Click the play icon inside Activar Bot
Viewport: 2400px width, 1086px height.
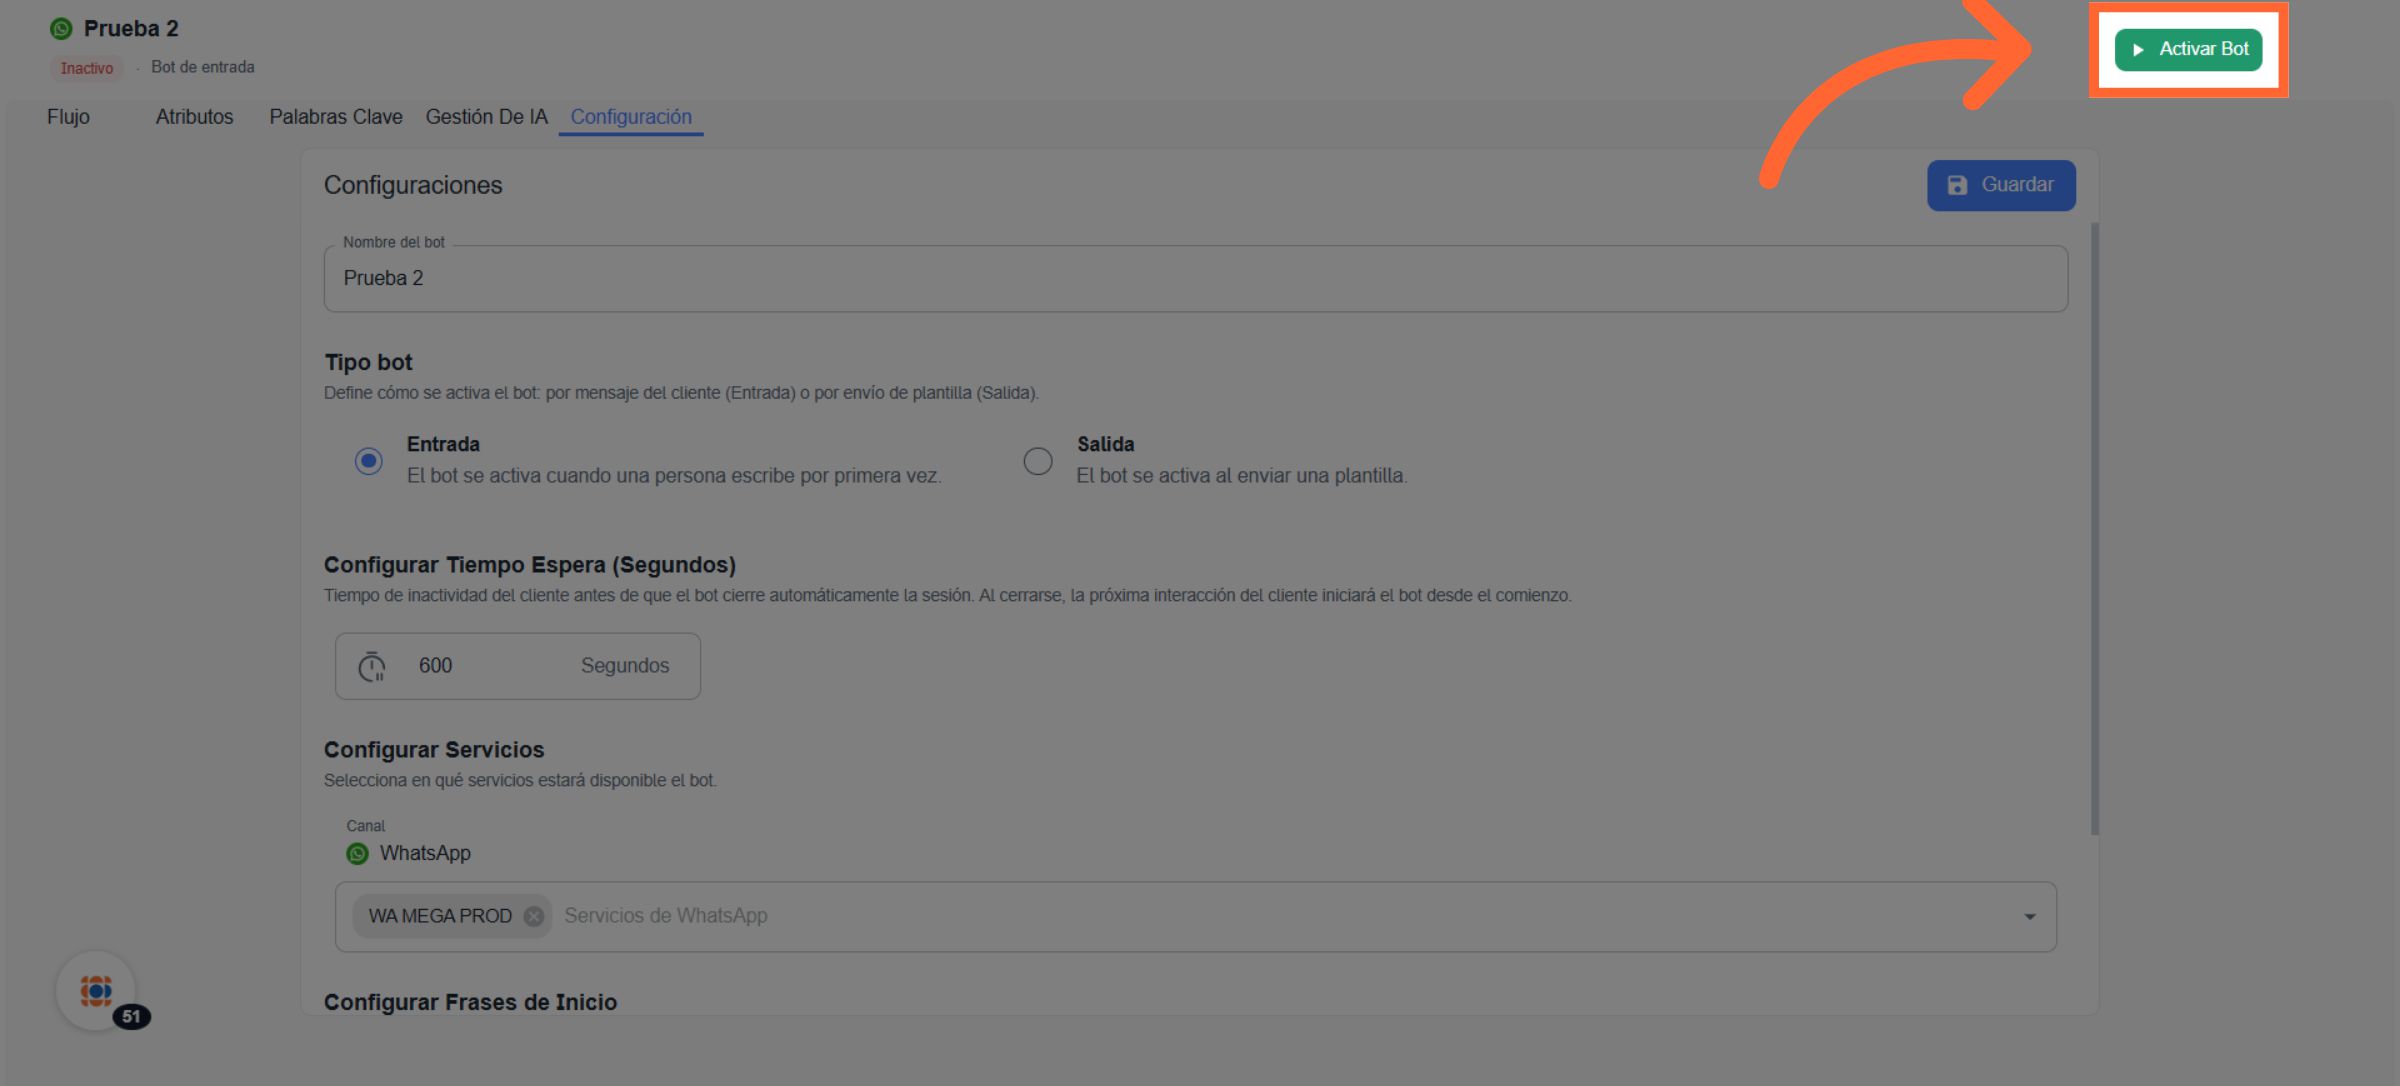(x=2138, y=50)
